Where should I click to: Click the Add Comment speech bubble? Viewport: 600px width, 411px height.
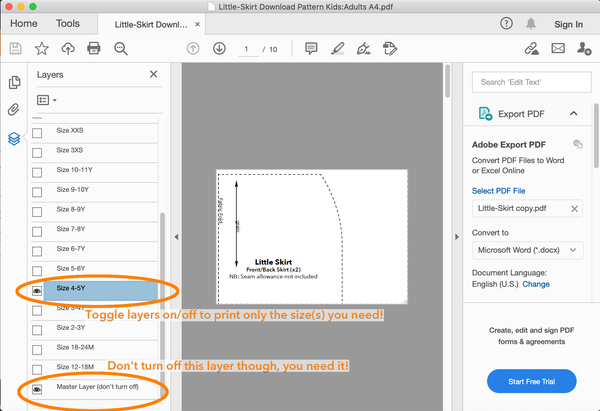pos(311,48)
